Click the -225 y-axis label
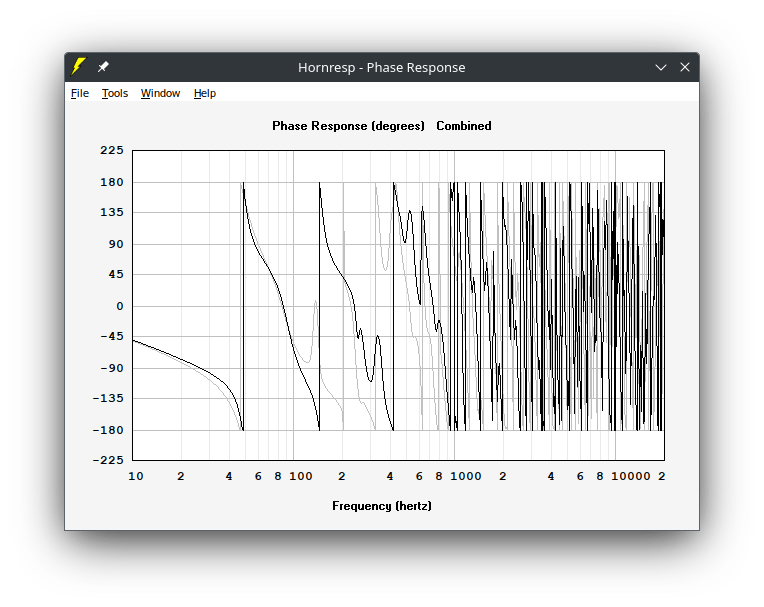 [108, 460]
